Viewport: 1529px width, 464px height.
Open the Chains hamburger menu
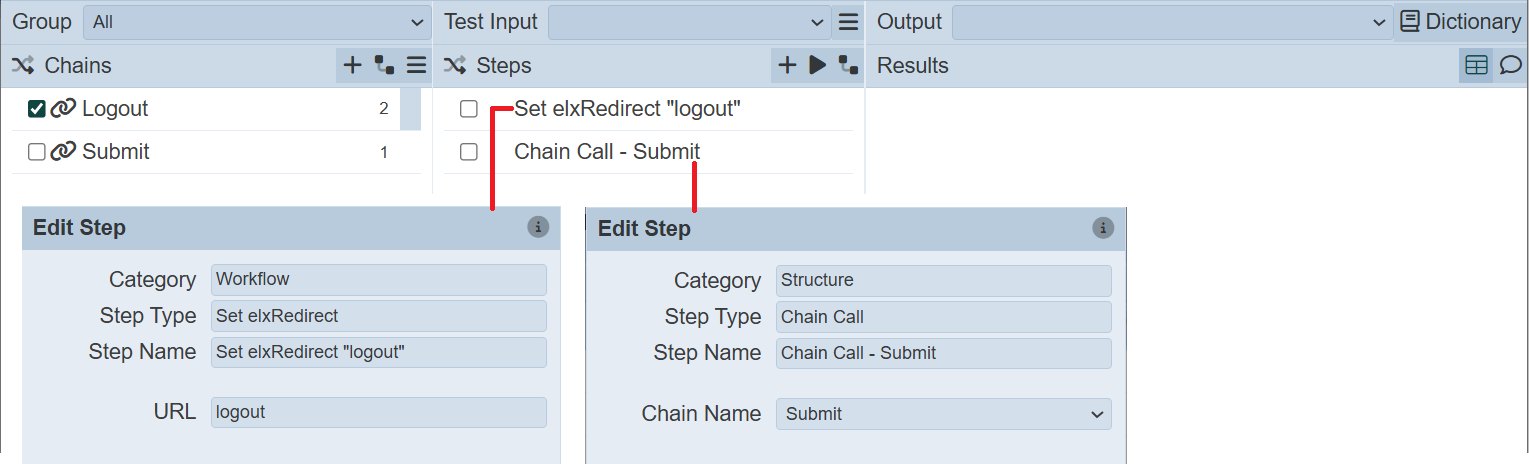pyautogui.click(x=416, y=66)
